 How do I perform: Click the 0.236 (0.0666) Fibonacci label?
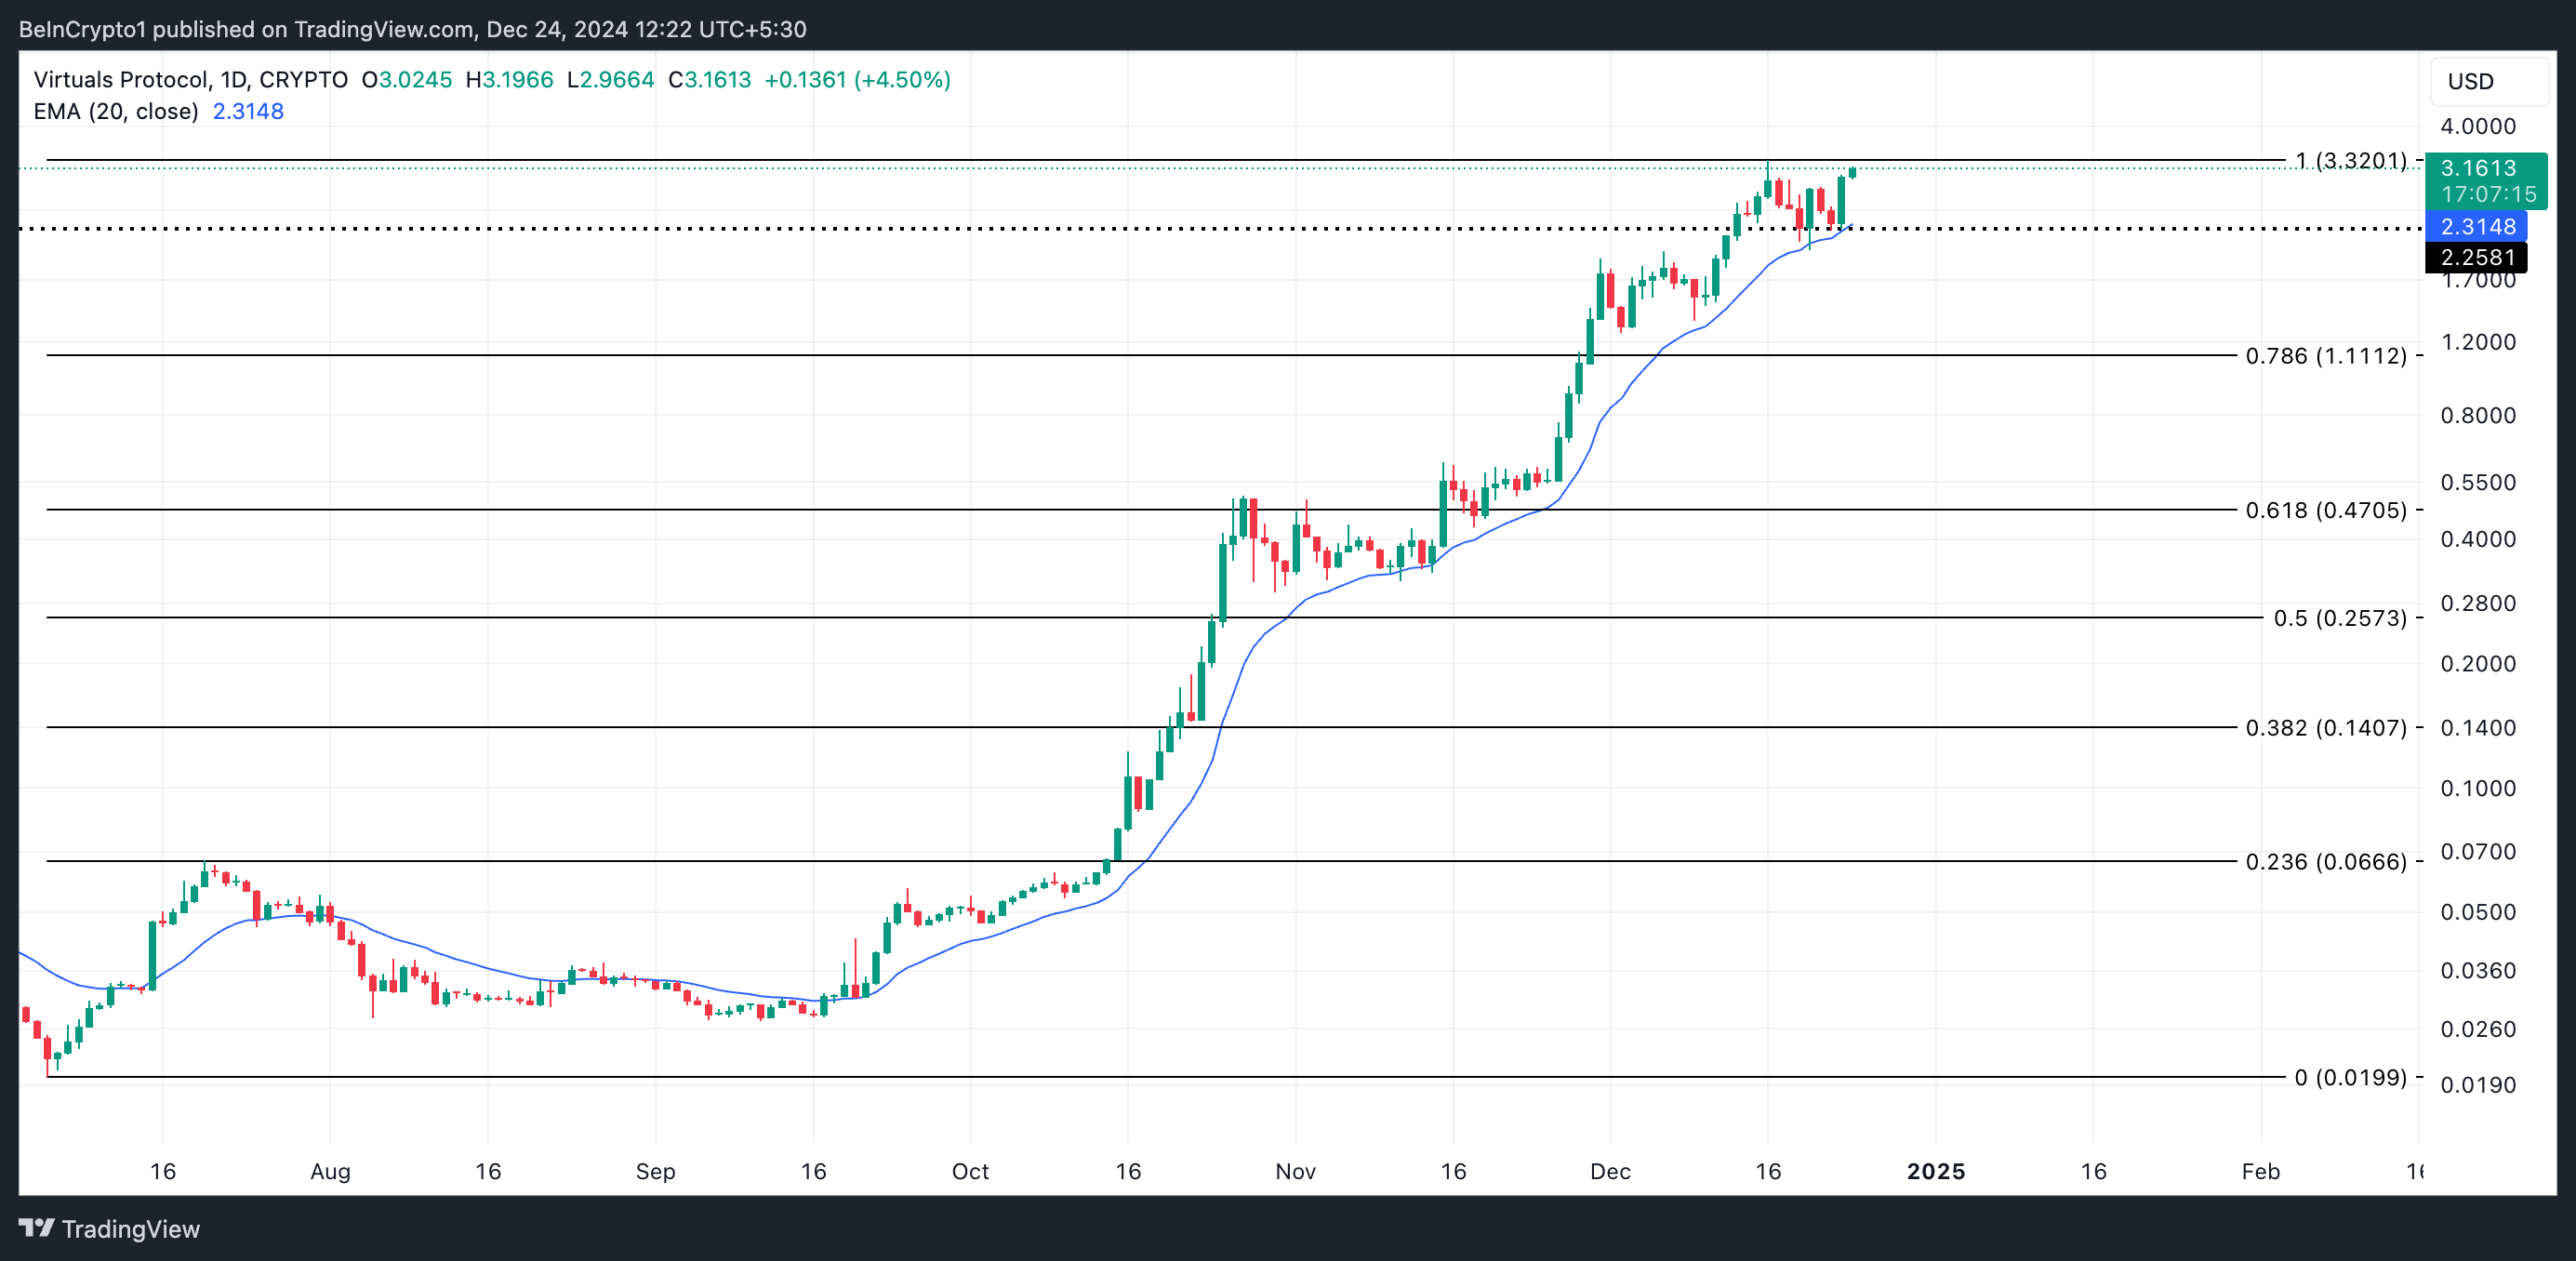(x=2325, y=862)
